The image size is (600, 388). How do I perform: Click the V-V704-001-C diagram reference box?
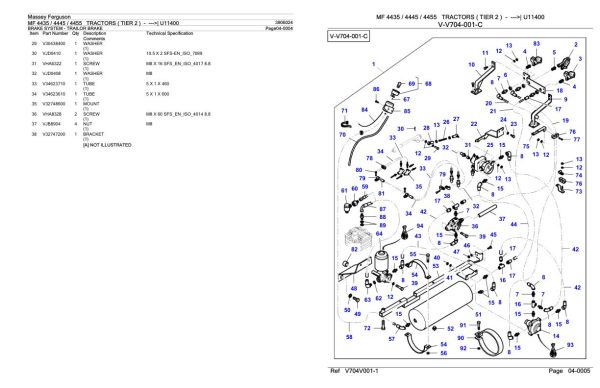coord(348,36)
